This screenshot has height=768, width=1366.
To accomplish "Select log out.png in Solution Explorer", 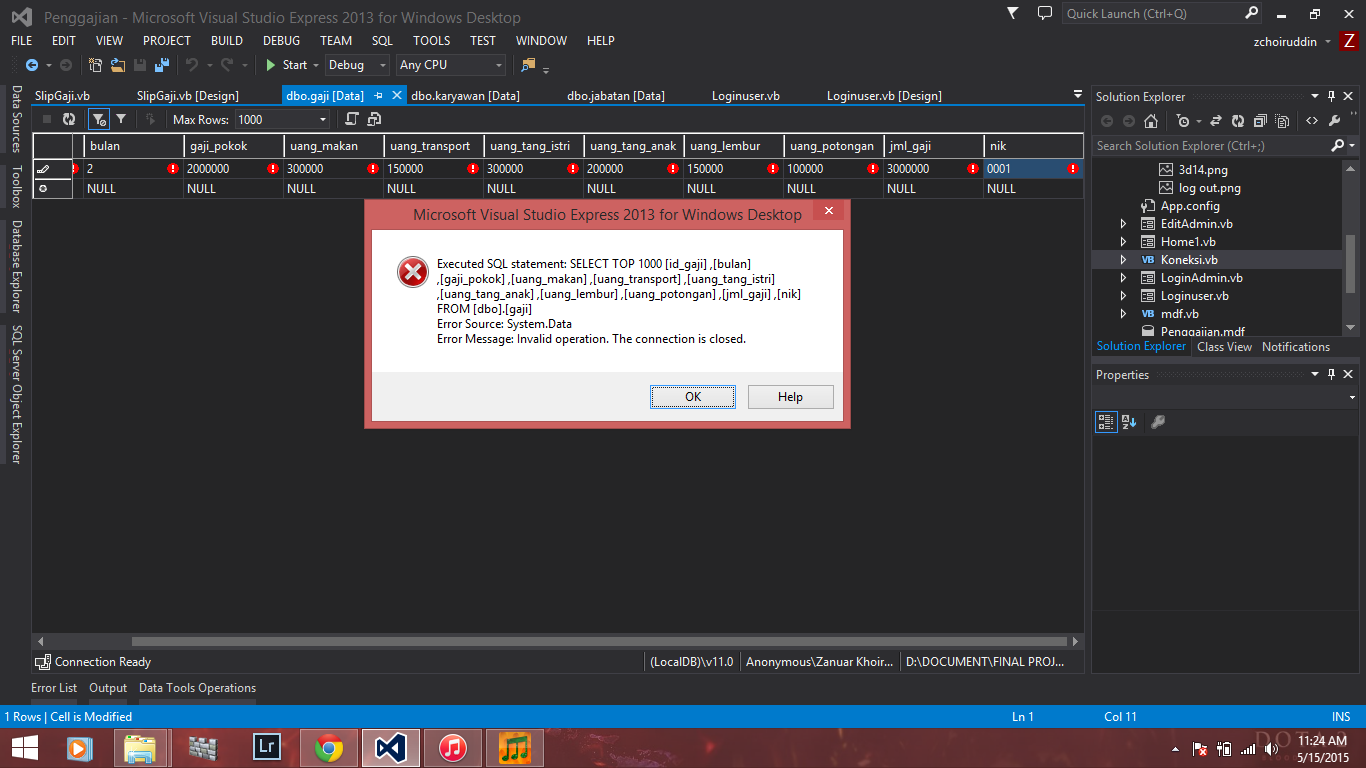I will [1211, 188].
